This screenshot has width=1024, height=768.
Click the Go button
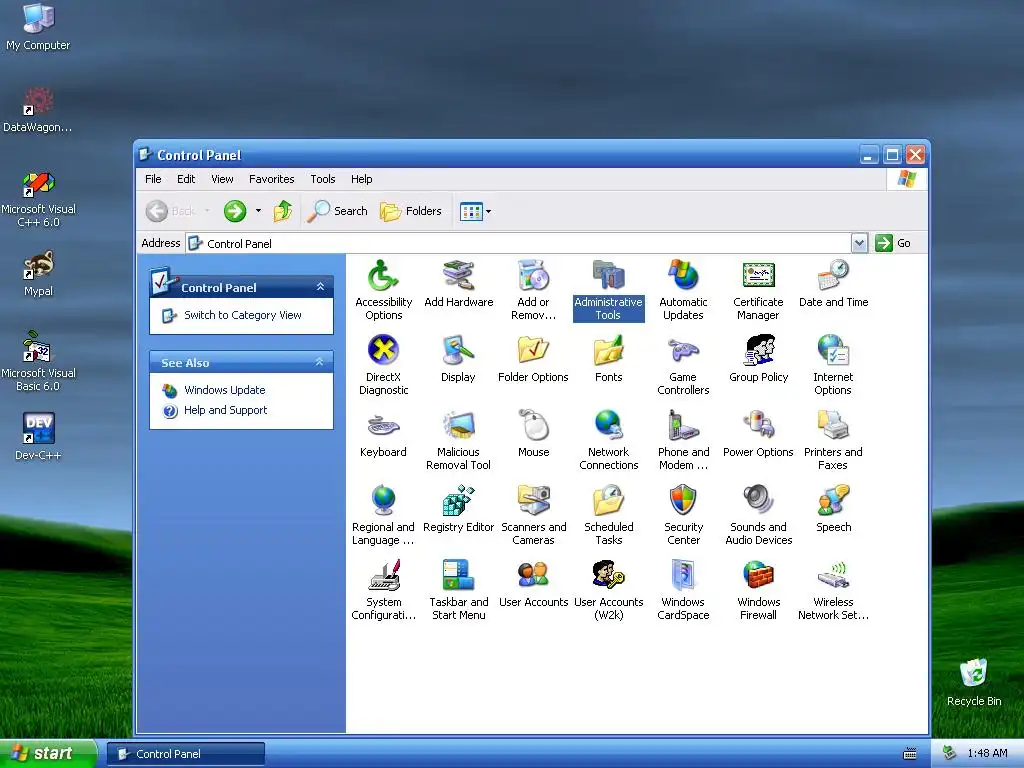pyautogui.click(x=893, y=243)
